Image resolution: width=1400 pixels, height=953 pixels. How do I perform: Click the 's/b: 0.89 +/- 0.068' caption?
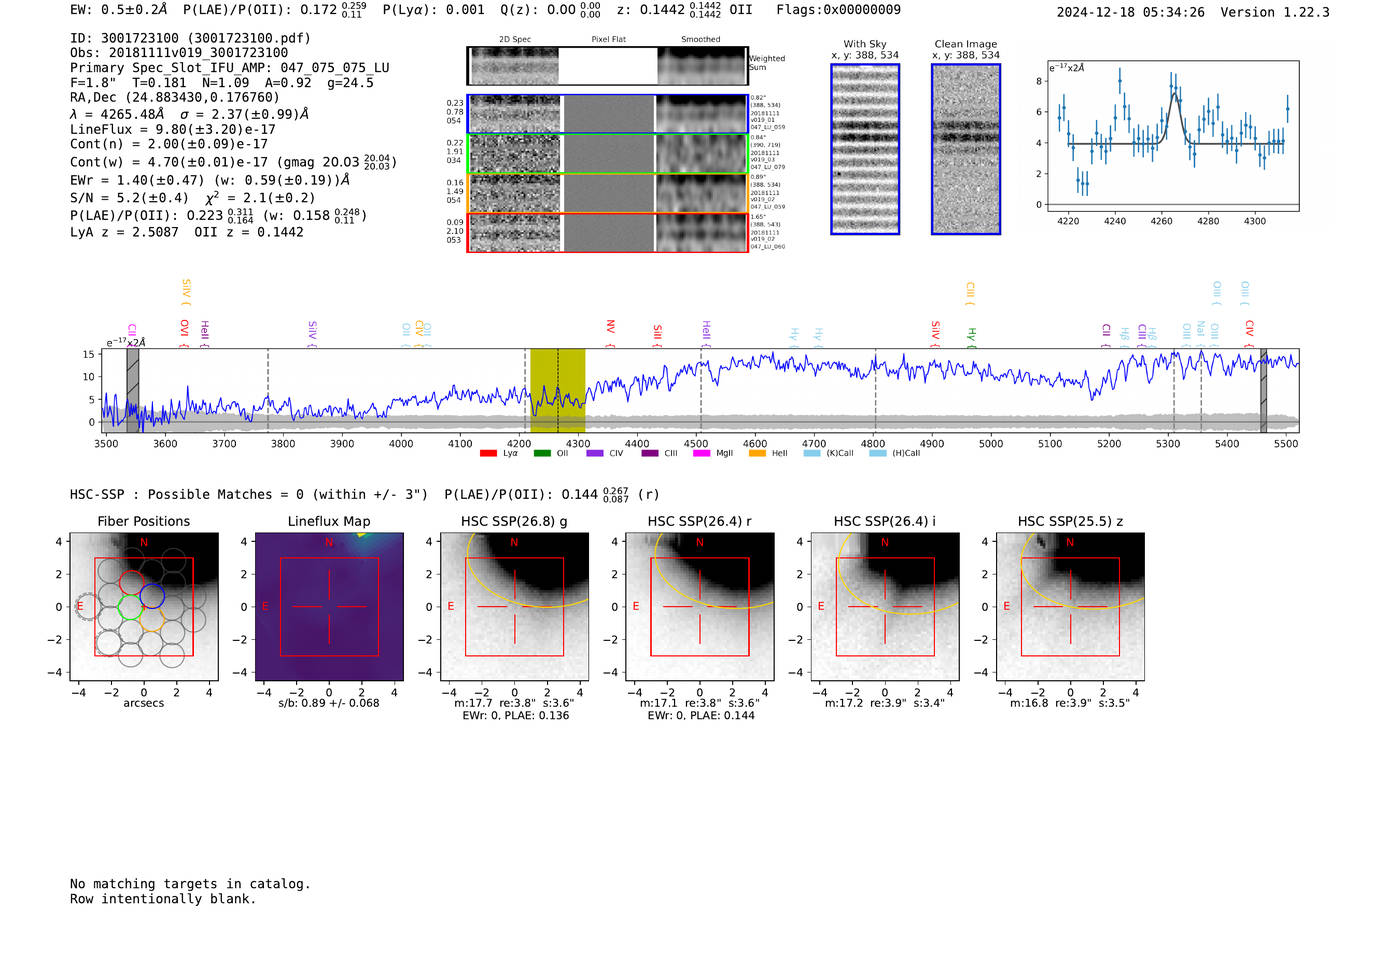(x=329, y=703)
